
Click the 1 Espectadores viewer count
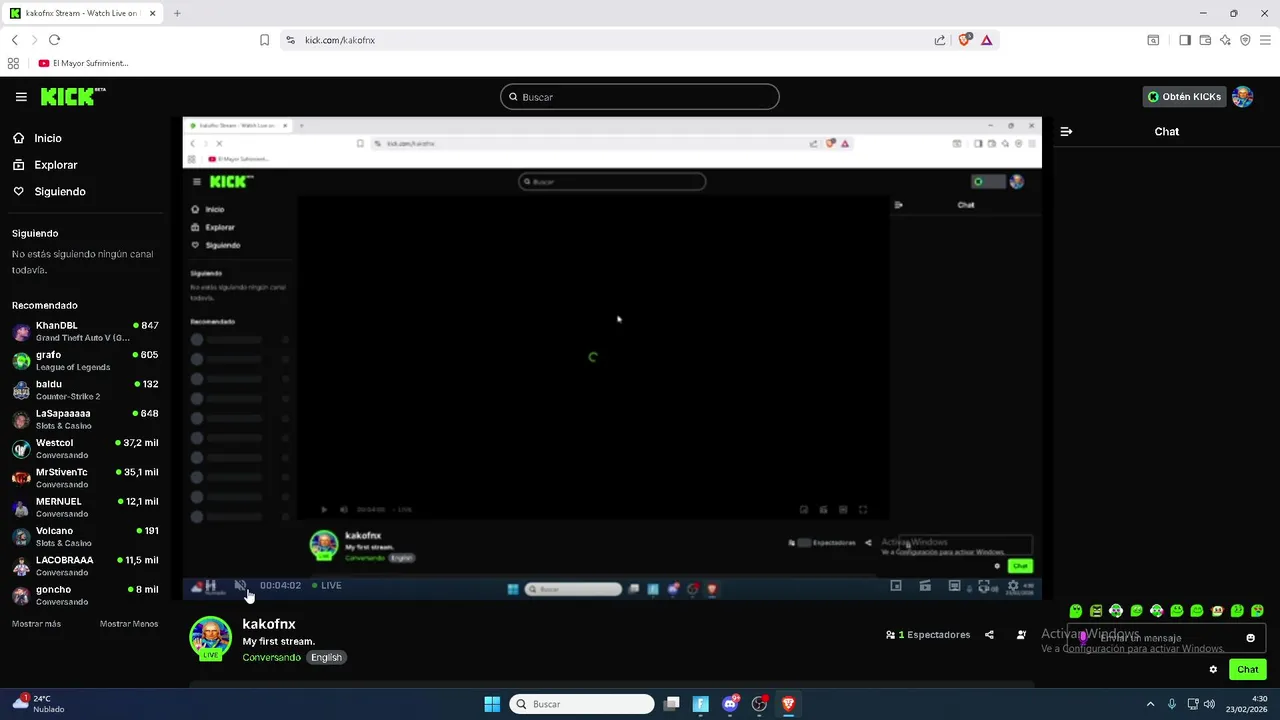(928, 635)
